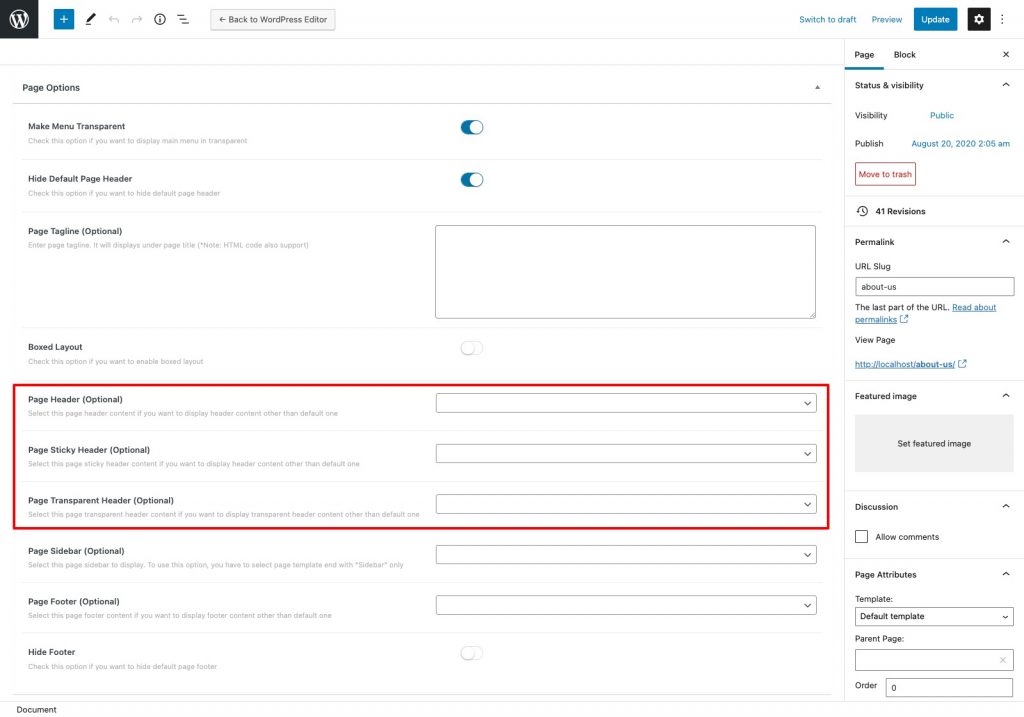The height and width of the screenshot is (717, 1024).
Task: Collapse the Status & visibility section
Action: point(1005,85)
